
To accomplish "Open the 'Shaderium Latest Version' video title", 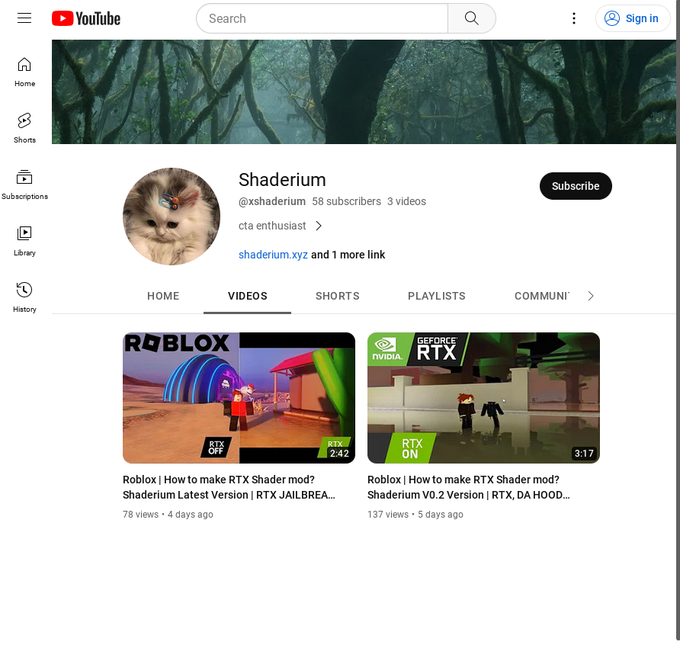I will (229, 487).
